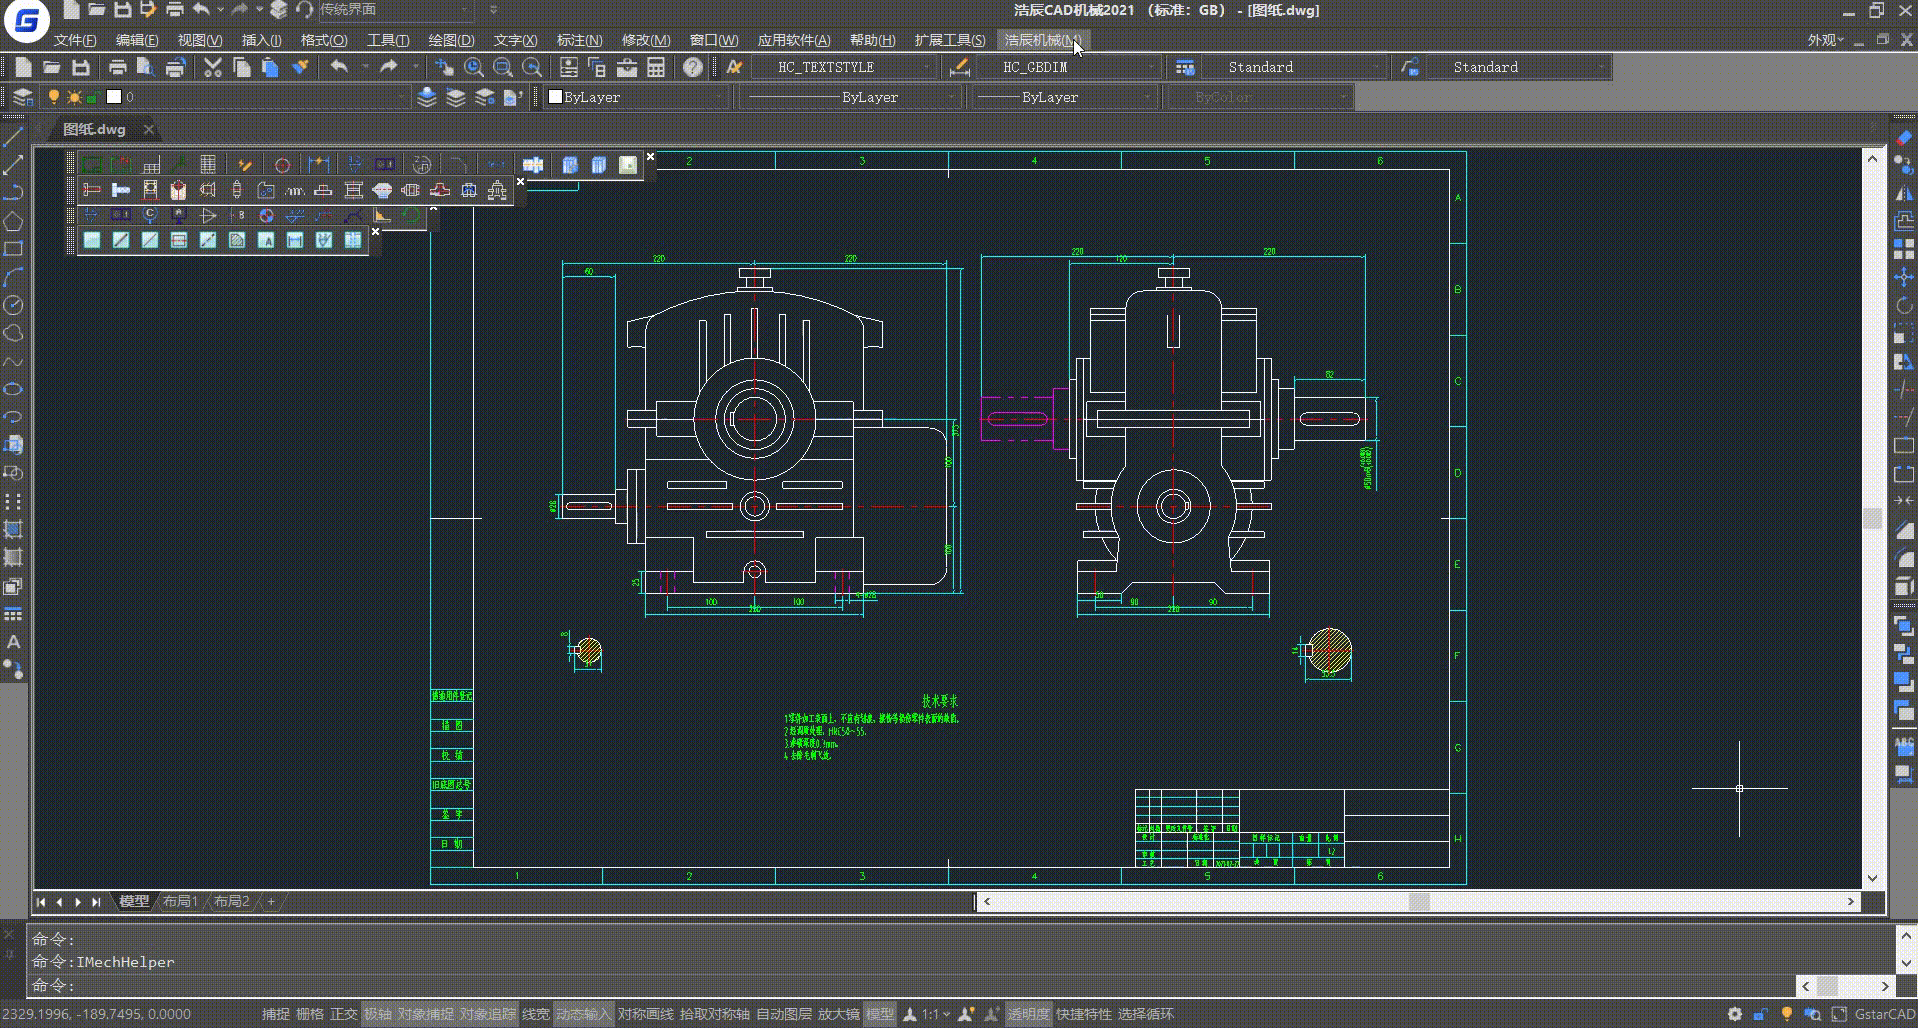Click the bolt part icon in floating toolbar
This screenshot has height=1028, width=1918.
[121, 190]
